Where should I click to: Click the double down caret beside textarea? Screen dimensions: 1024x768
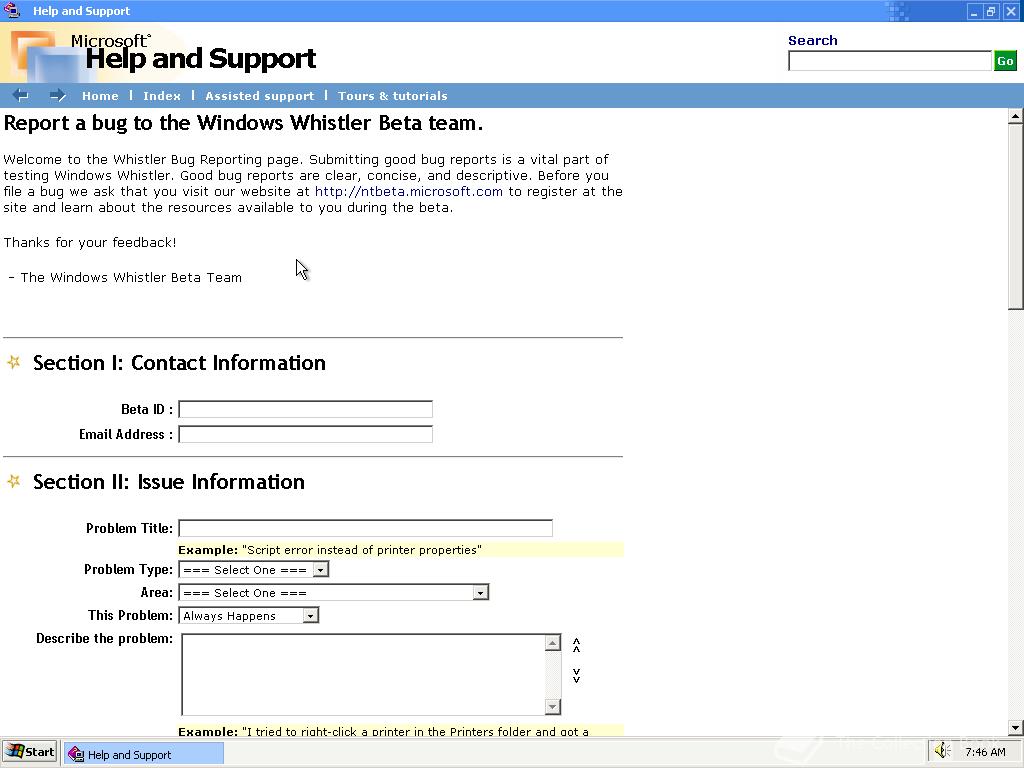(576, 675)
